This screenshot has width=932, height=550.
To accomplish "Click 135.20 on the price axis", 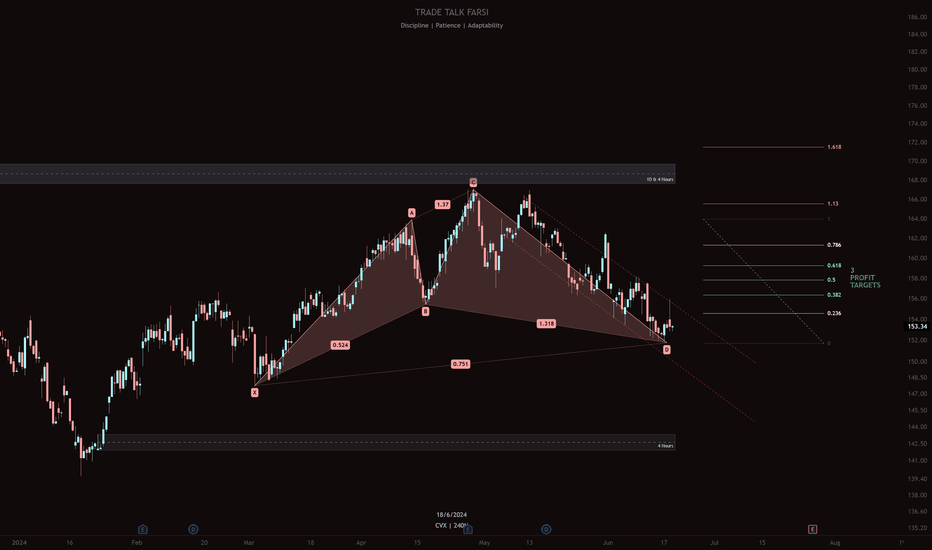I will tap(917, 527).
